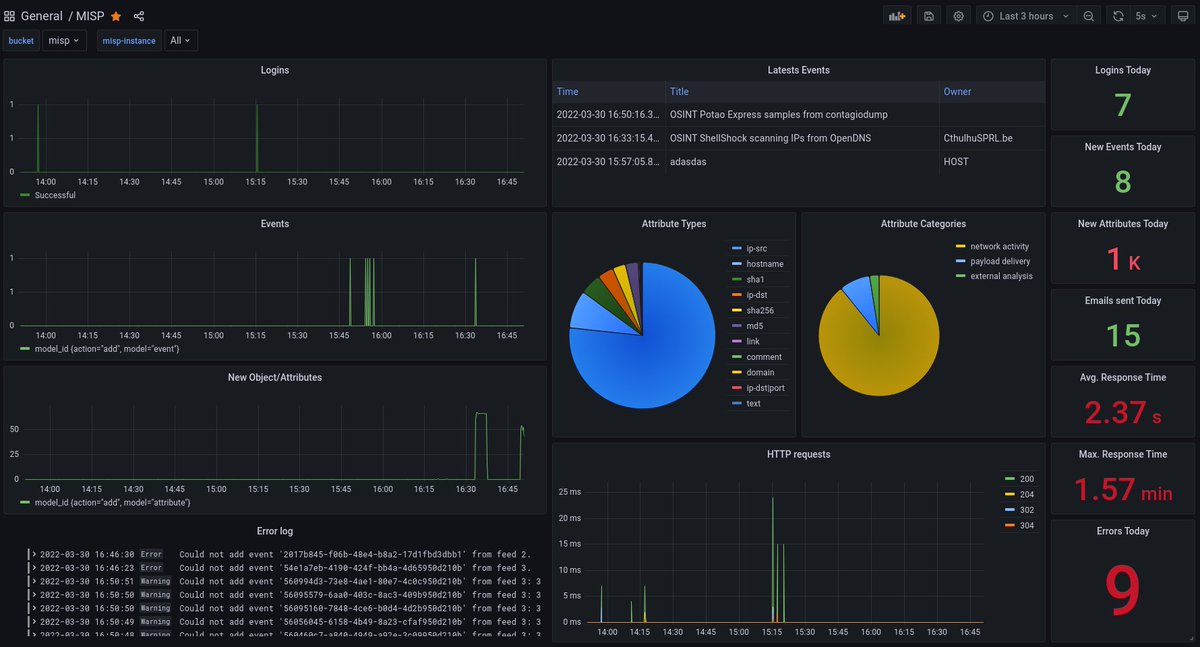This screenshot has height=647, width=1200.
Task: Toggle the model="attribute" legend series
Action: point(113,502)
